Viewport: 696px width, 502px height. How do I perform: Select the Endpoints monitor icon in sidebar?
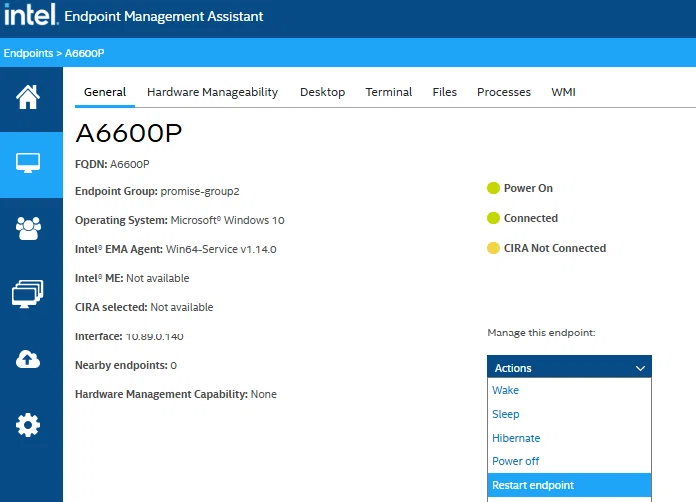click(28, 163)
